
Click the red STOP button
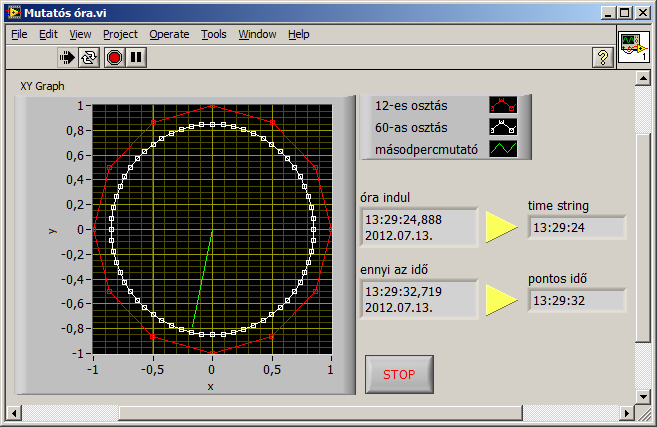pyautogui.click(x=399, y=374)
